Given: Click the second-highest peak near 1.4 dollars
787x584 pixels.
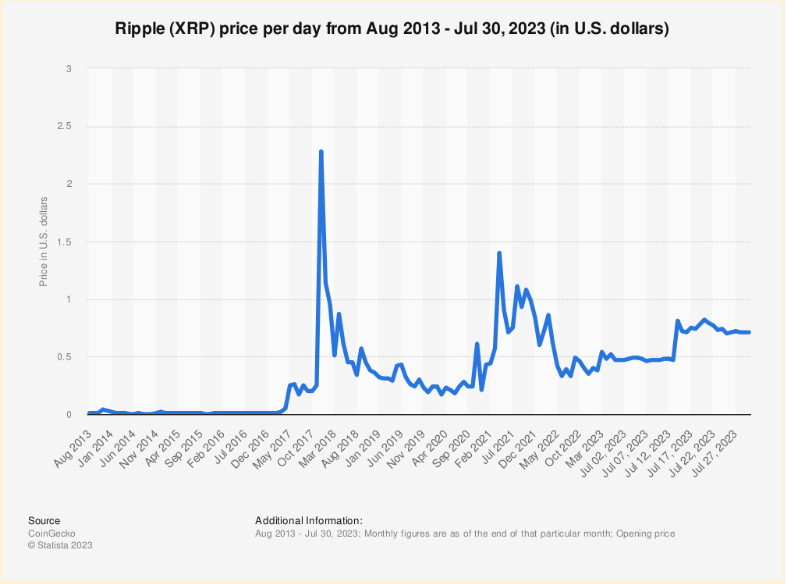Looking at the screenshot, I should click(x=498, y=253).
